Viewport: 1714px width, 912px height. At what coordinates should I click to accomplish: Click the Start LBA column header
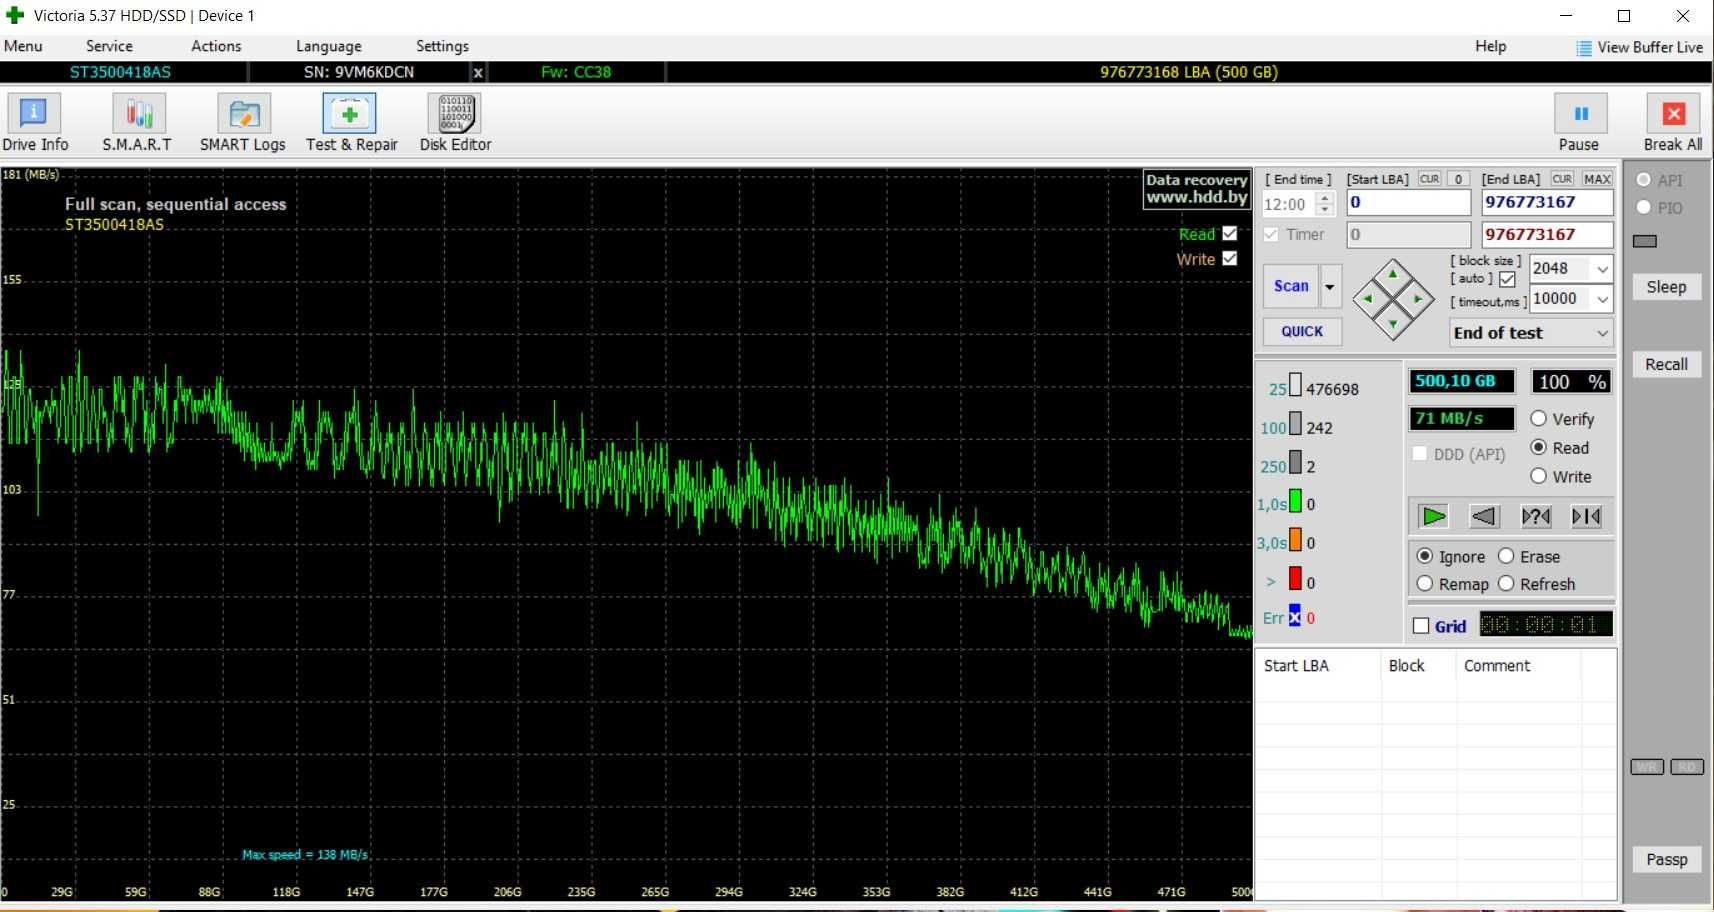coord(1317,666)
